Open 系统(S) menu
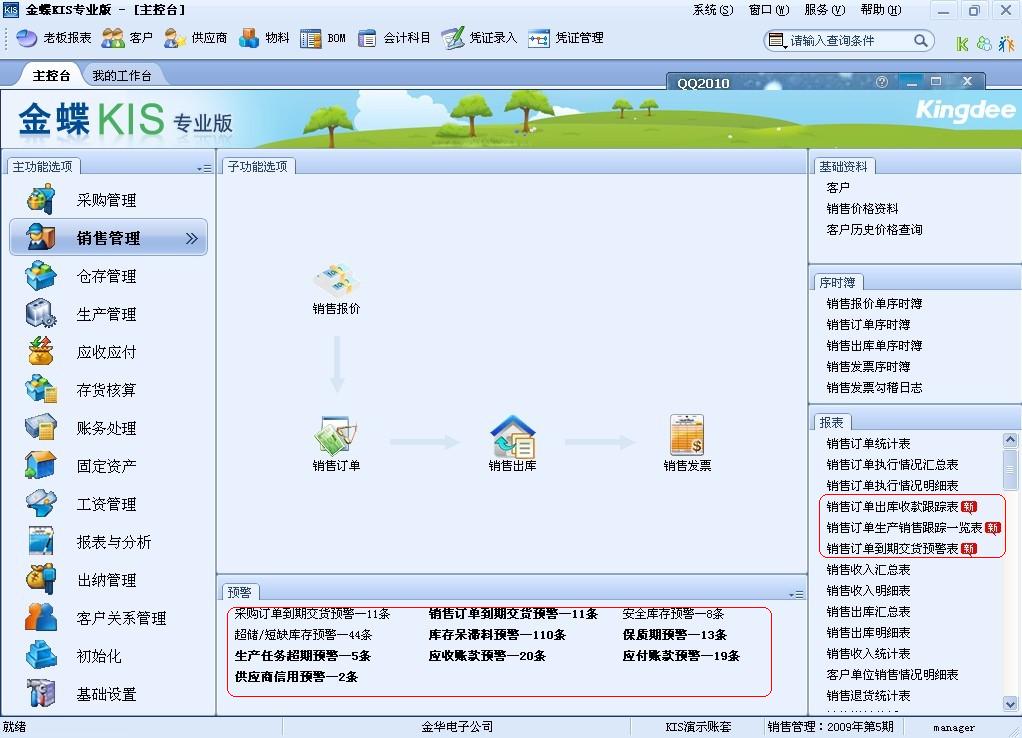 click(x=712, y=10)
